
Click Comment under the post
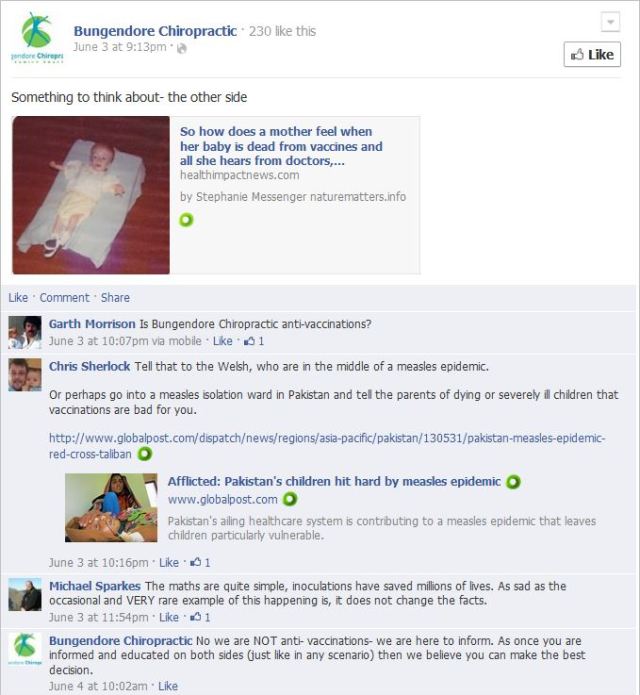[x=64, y=297]
